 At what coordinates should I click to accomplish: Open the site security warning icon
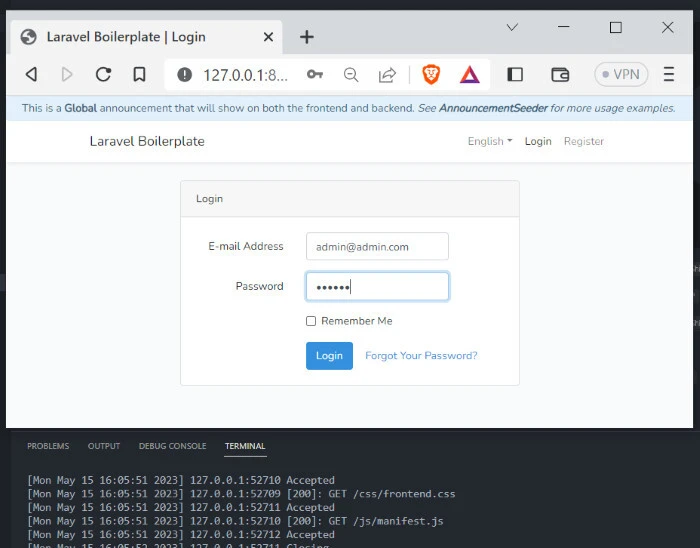point(184,75)
